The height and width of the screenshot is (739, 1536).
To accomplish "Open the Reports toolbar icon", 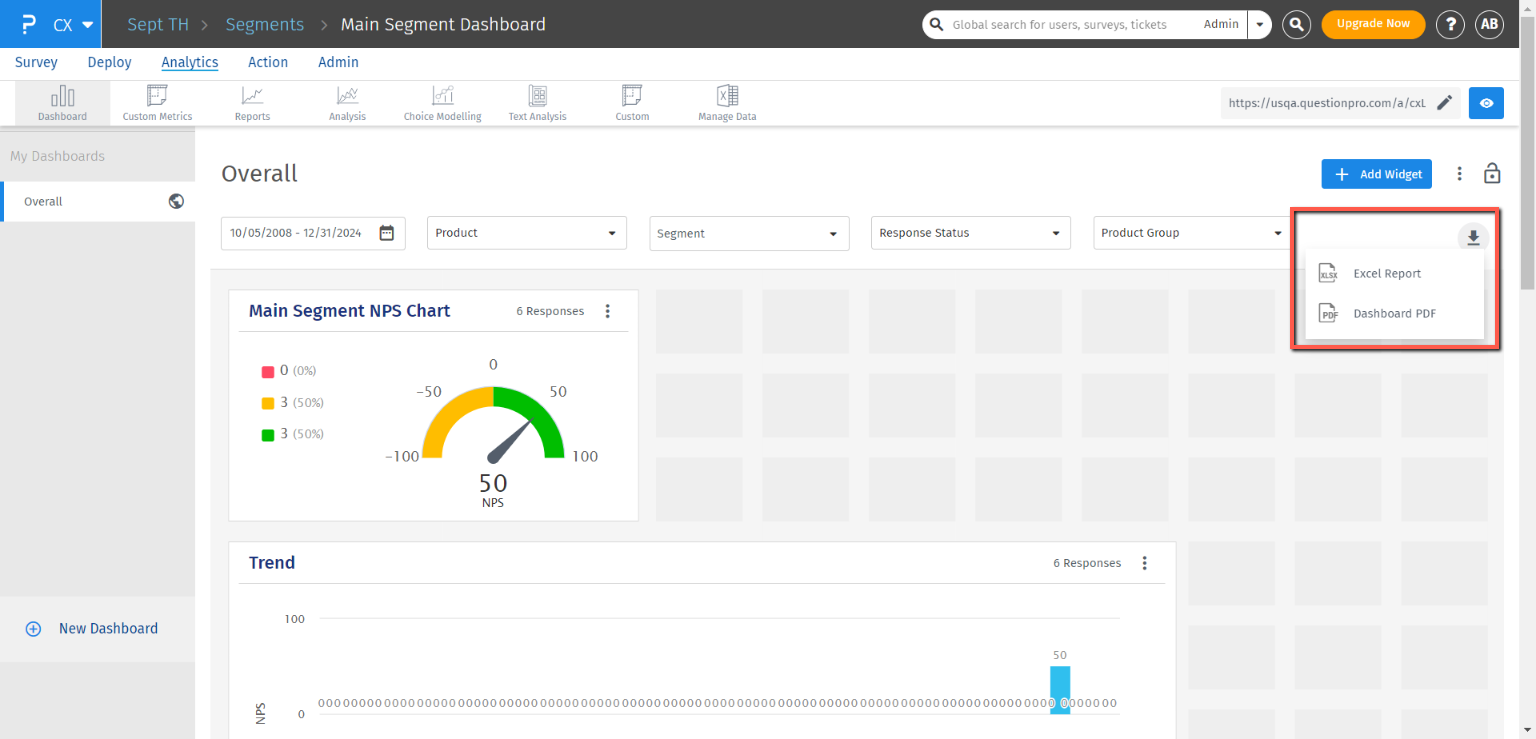I will pyautogui.click(x=252, y=103).
